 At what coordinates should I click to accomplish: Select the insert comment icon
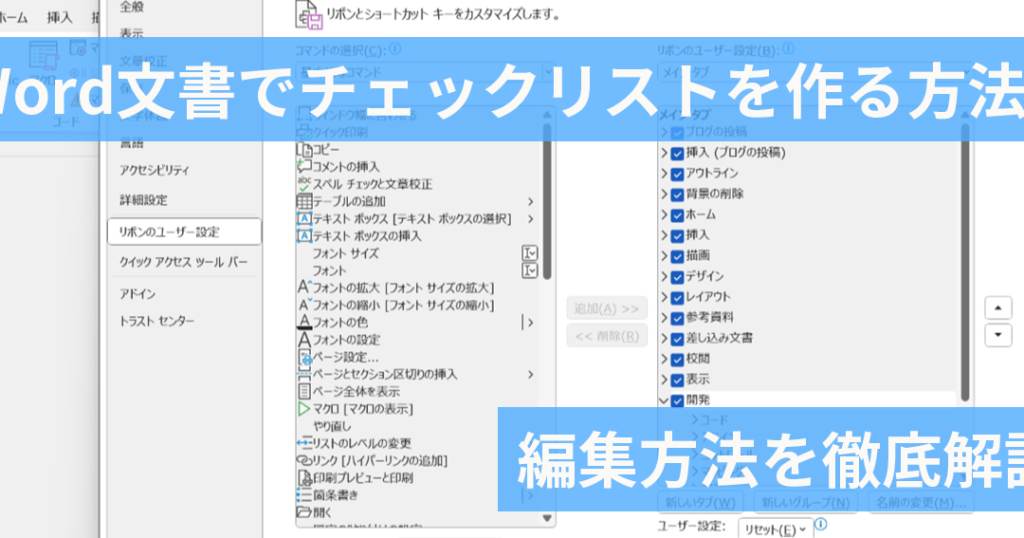coord(305,166)
